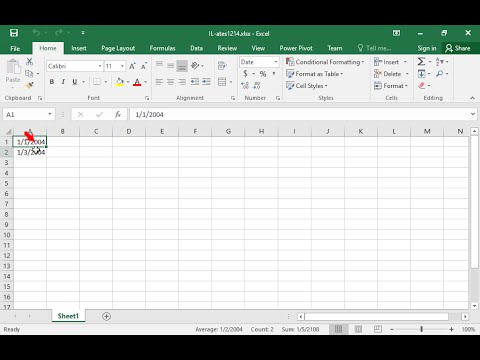This screenshot has width=480, height=360.
Task: Click the Cut scissors icon
Action: point(30,62)
